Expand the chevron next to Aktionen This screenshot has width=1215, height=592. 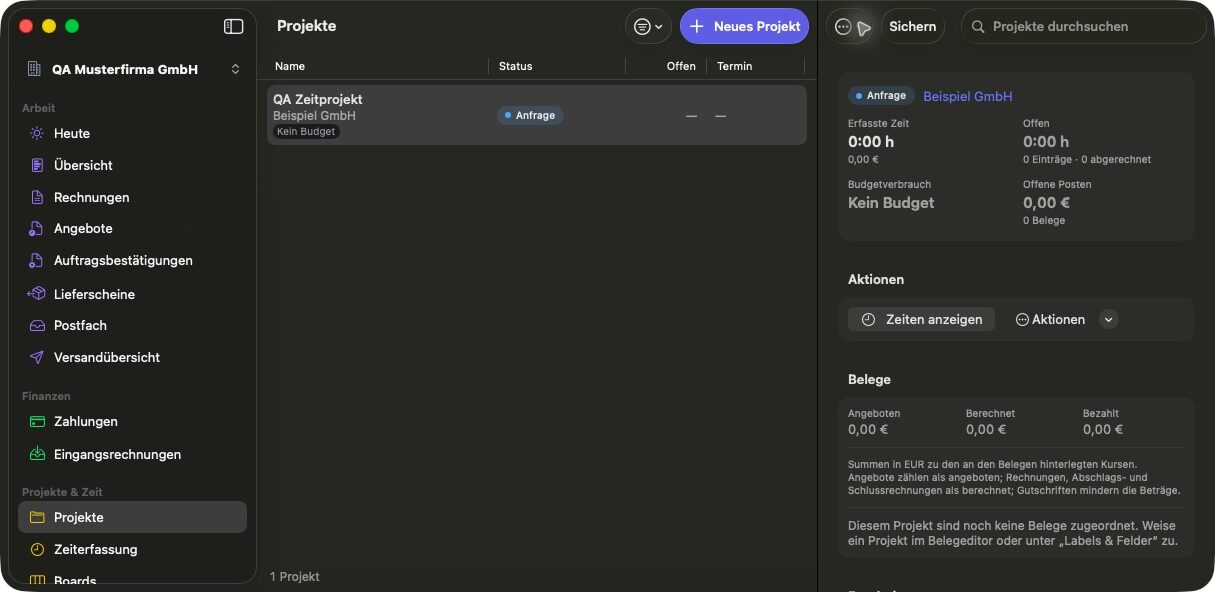[1108, 319]
